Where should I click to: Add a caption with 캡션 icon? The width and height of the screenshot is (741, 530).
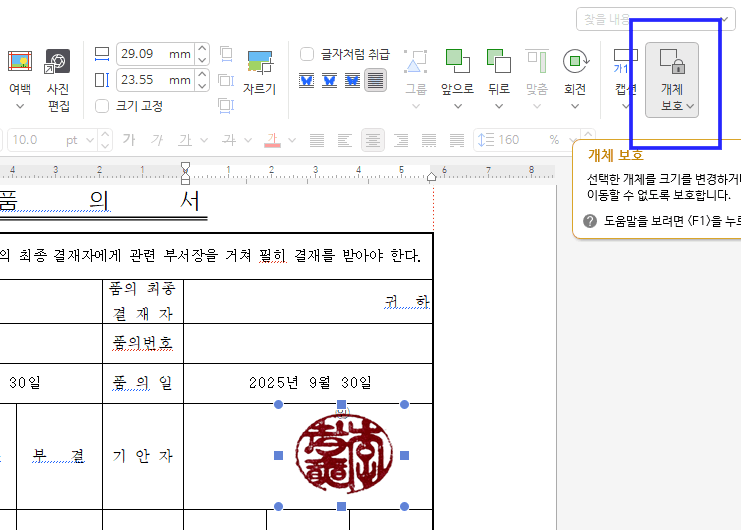click(625, 61)
